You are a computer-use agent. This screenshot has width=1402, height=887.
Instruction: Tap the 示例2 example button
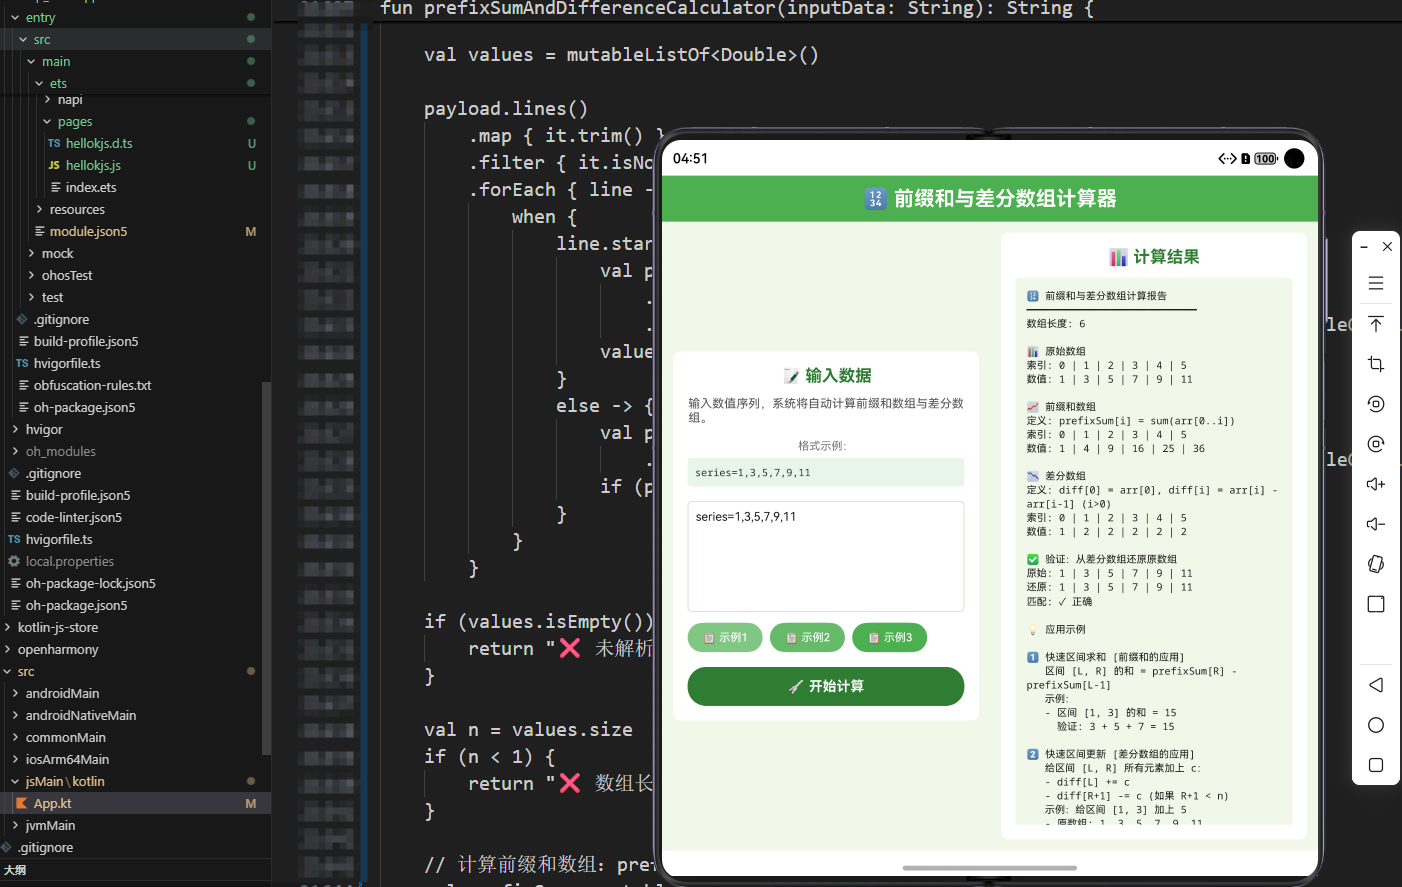(x=807, y=637)
